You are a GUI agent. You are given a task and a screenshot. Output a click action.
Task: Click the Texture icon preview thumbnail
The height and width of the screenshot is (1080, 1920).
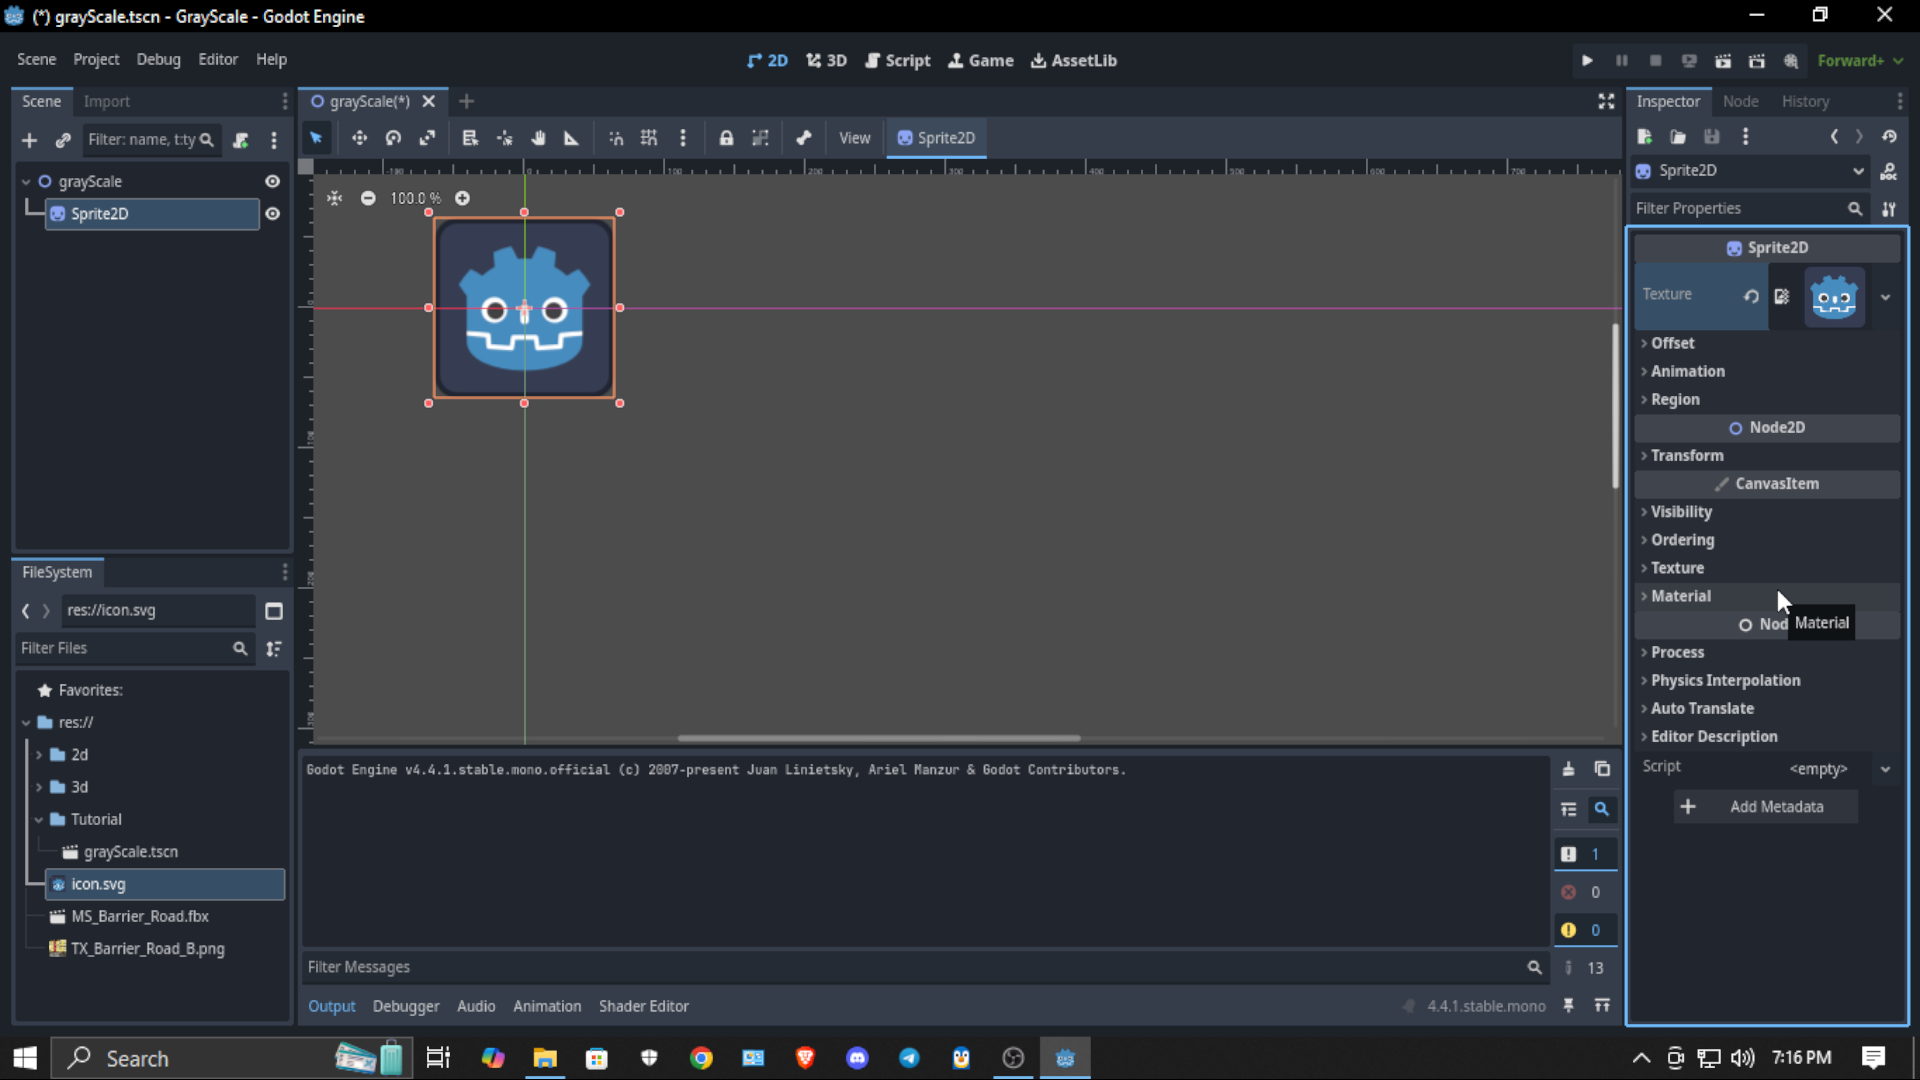click(1834, 297)
